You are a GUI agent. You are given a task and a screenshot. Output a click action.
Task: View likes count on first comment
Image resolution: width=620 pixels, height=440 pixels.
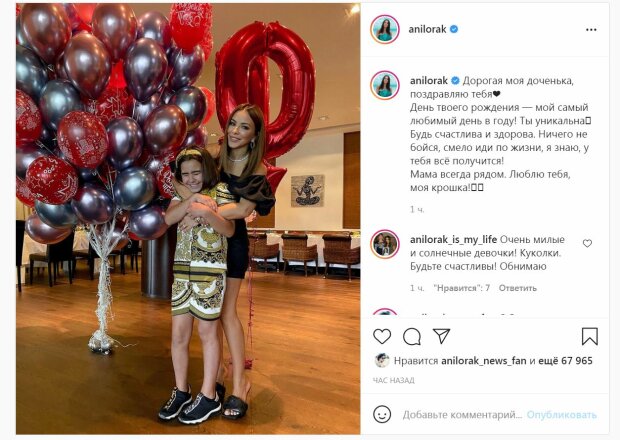pos(461,288)
